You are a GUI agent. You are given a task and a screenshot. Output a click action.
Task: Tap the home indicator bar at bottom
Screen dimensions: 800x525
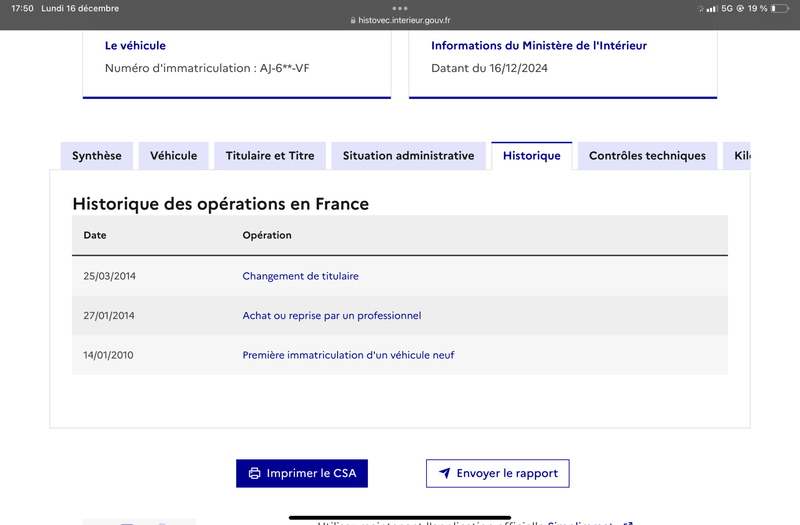(x=400, y=518)
